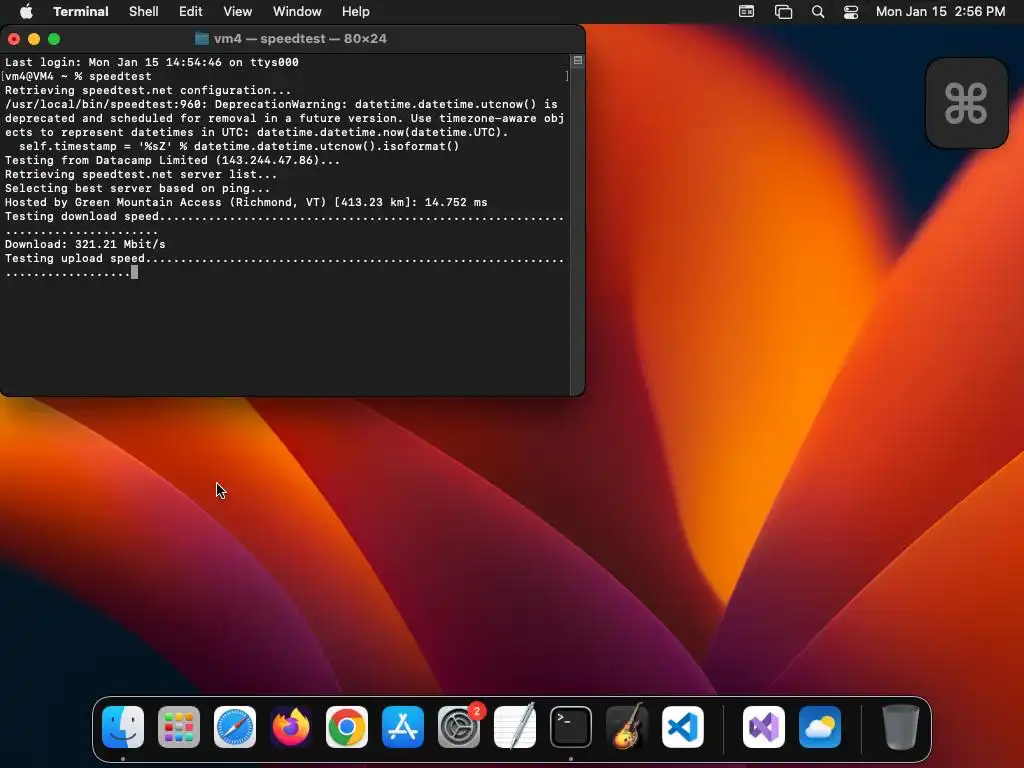The height and width of the screenshot is (768, 1024).
Task: Open TextEdit in the Dock
Action: point(515,727)
